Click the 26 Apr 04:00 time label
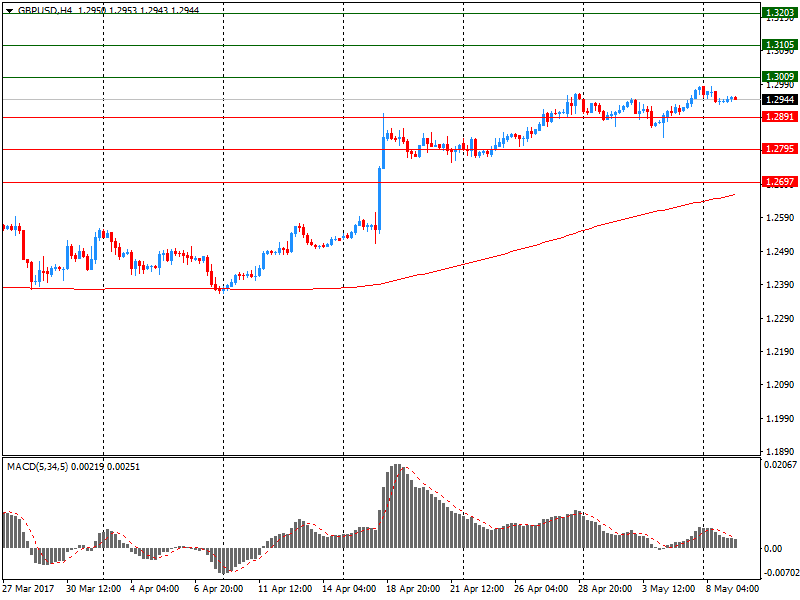This screenshot has height=600, width=800. coord(541,589)
